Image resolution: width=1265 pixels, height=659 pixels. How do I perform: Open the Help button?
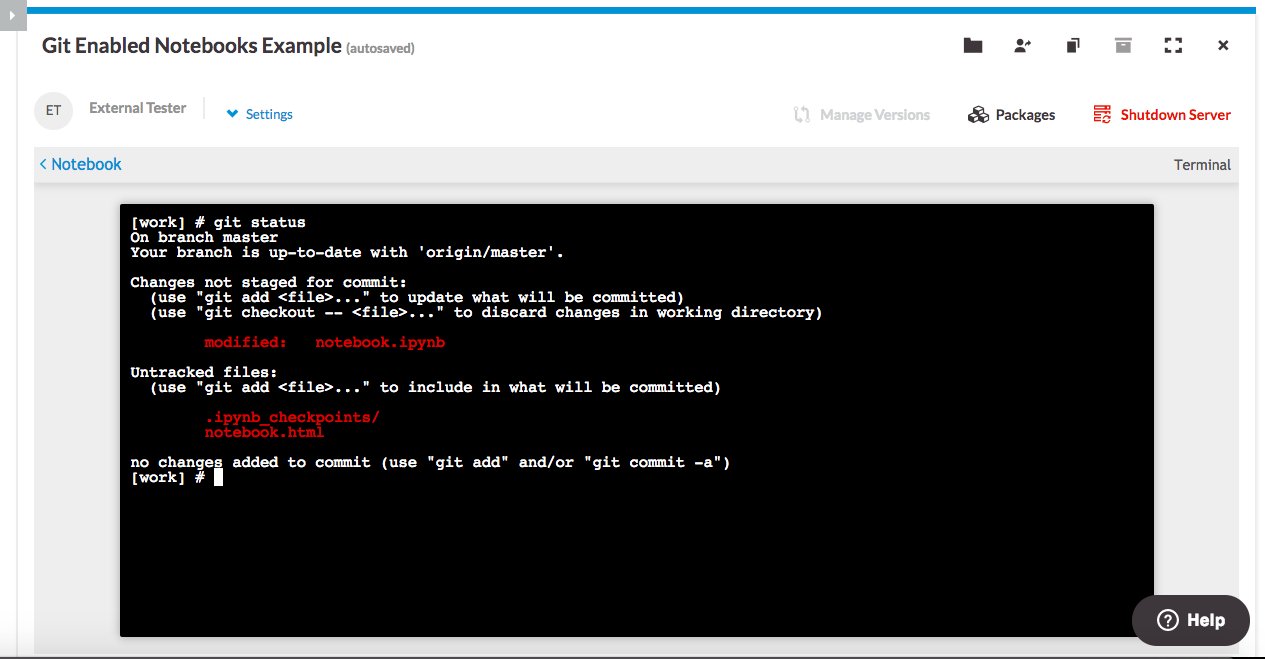coord(1190,620)
